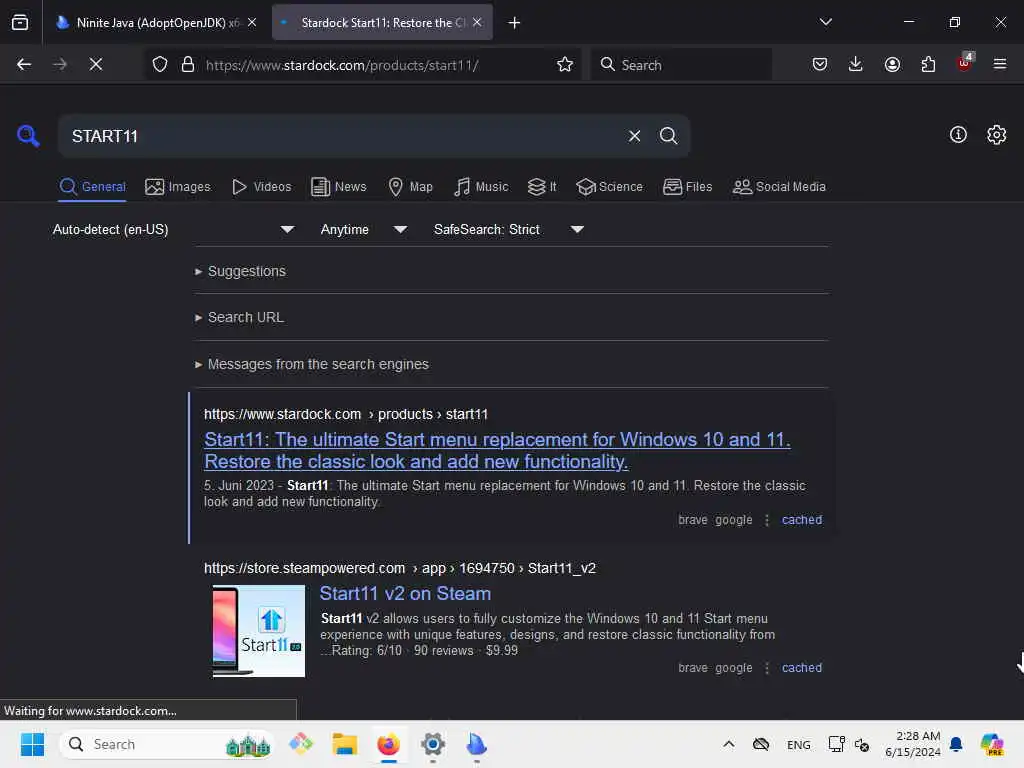Switch to Ninite Java tab
The height and width of the screenshot is (768, 1024).
155,23
